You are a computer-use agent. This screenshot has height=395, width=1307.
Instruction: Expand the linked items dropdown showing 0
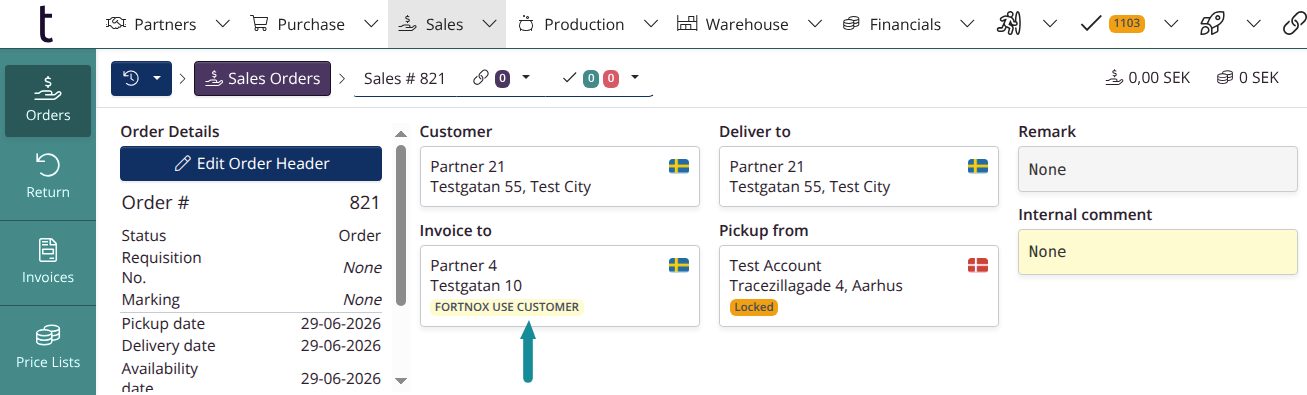(x=502, y=78)
